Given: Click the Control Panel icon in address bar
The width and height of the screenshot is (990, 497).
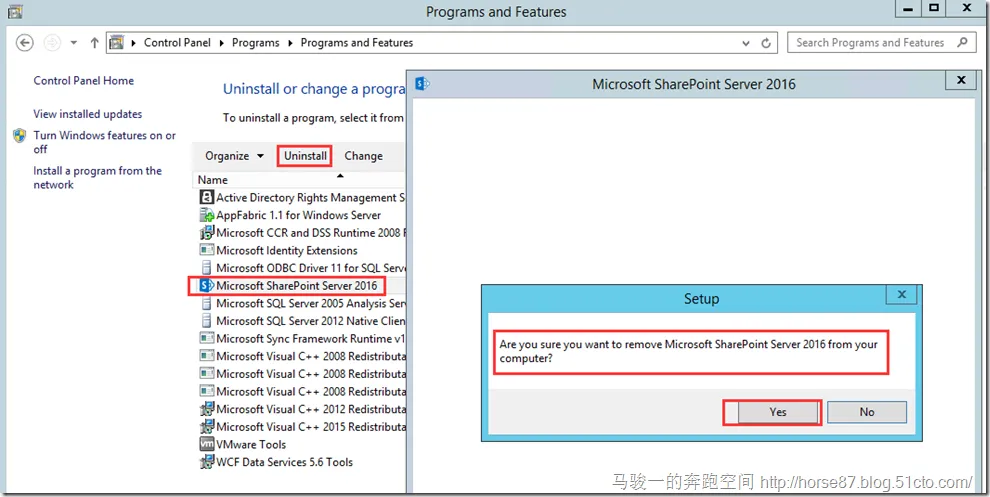Looking at the screenshot, I should tap(117, 43).
